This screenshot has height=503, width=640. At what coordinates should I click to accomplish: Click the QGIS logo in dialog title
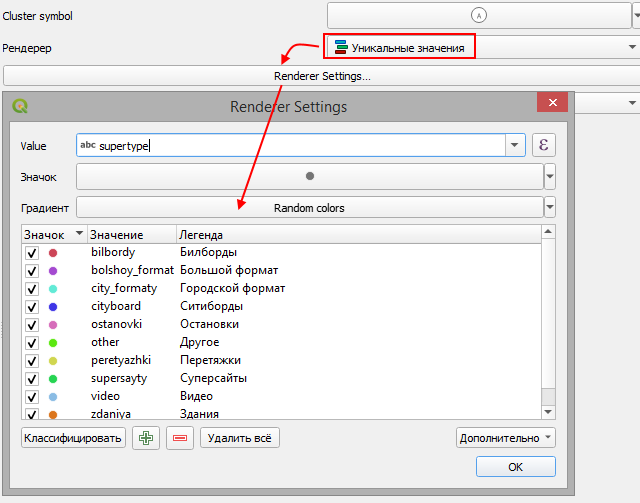[22, 106]
